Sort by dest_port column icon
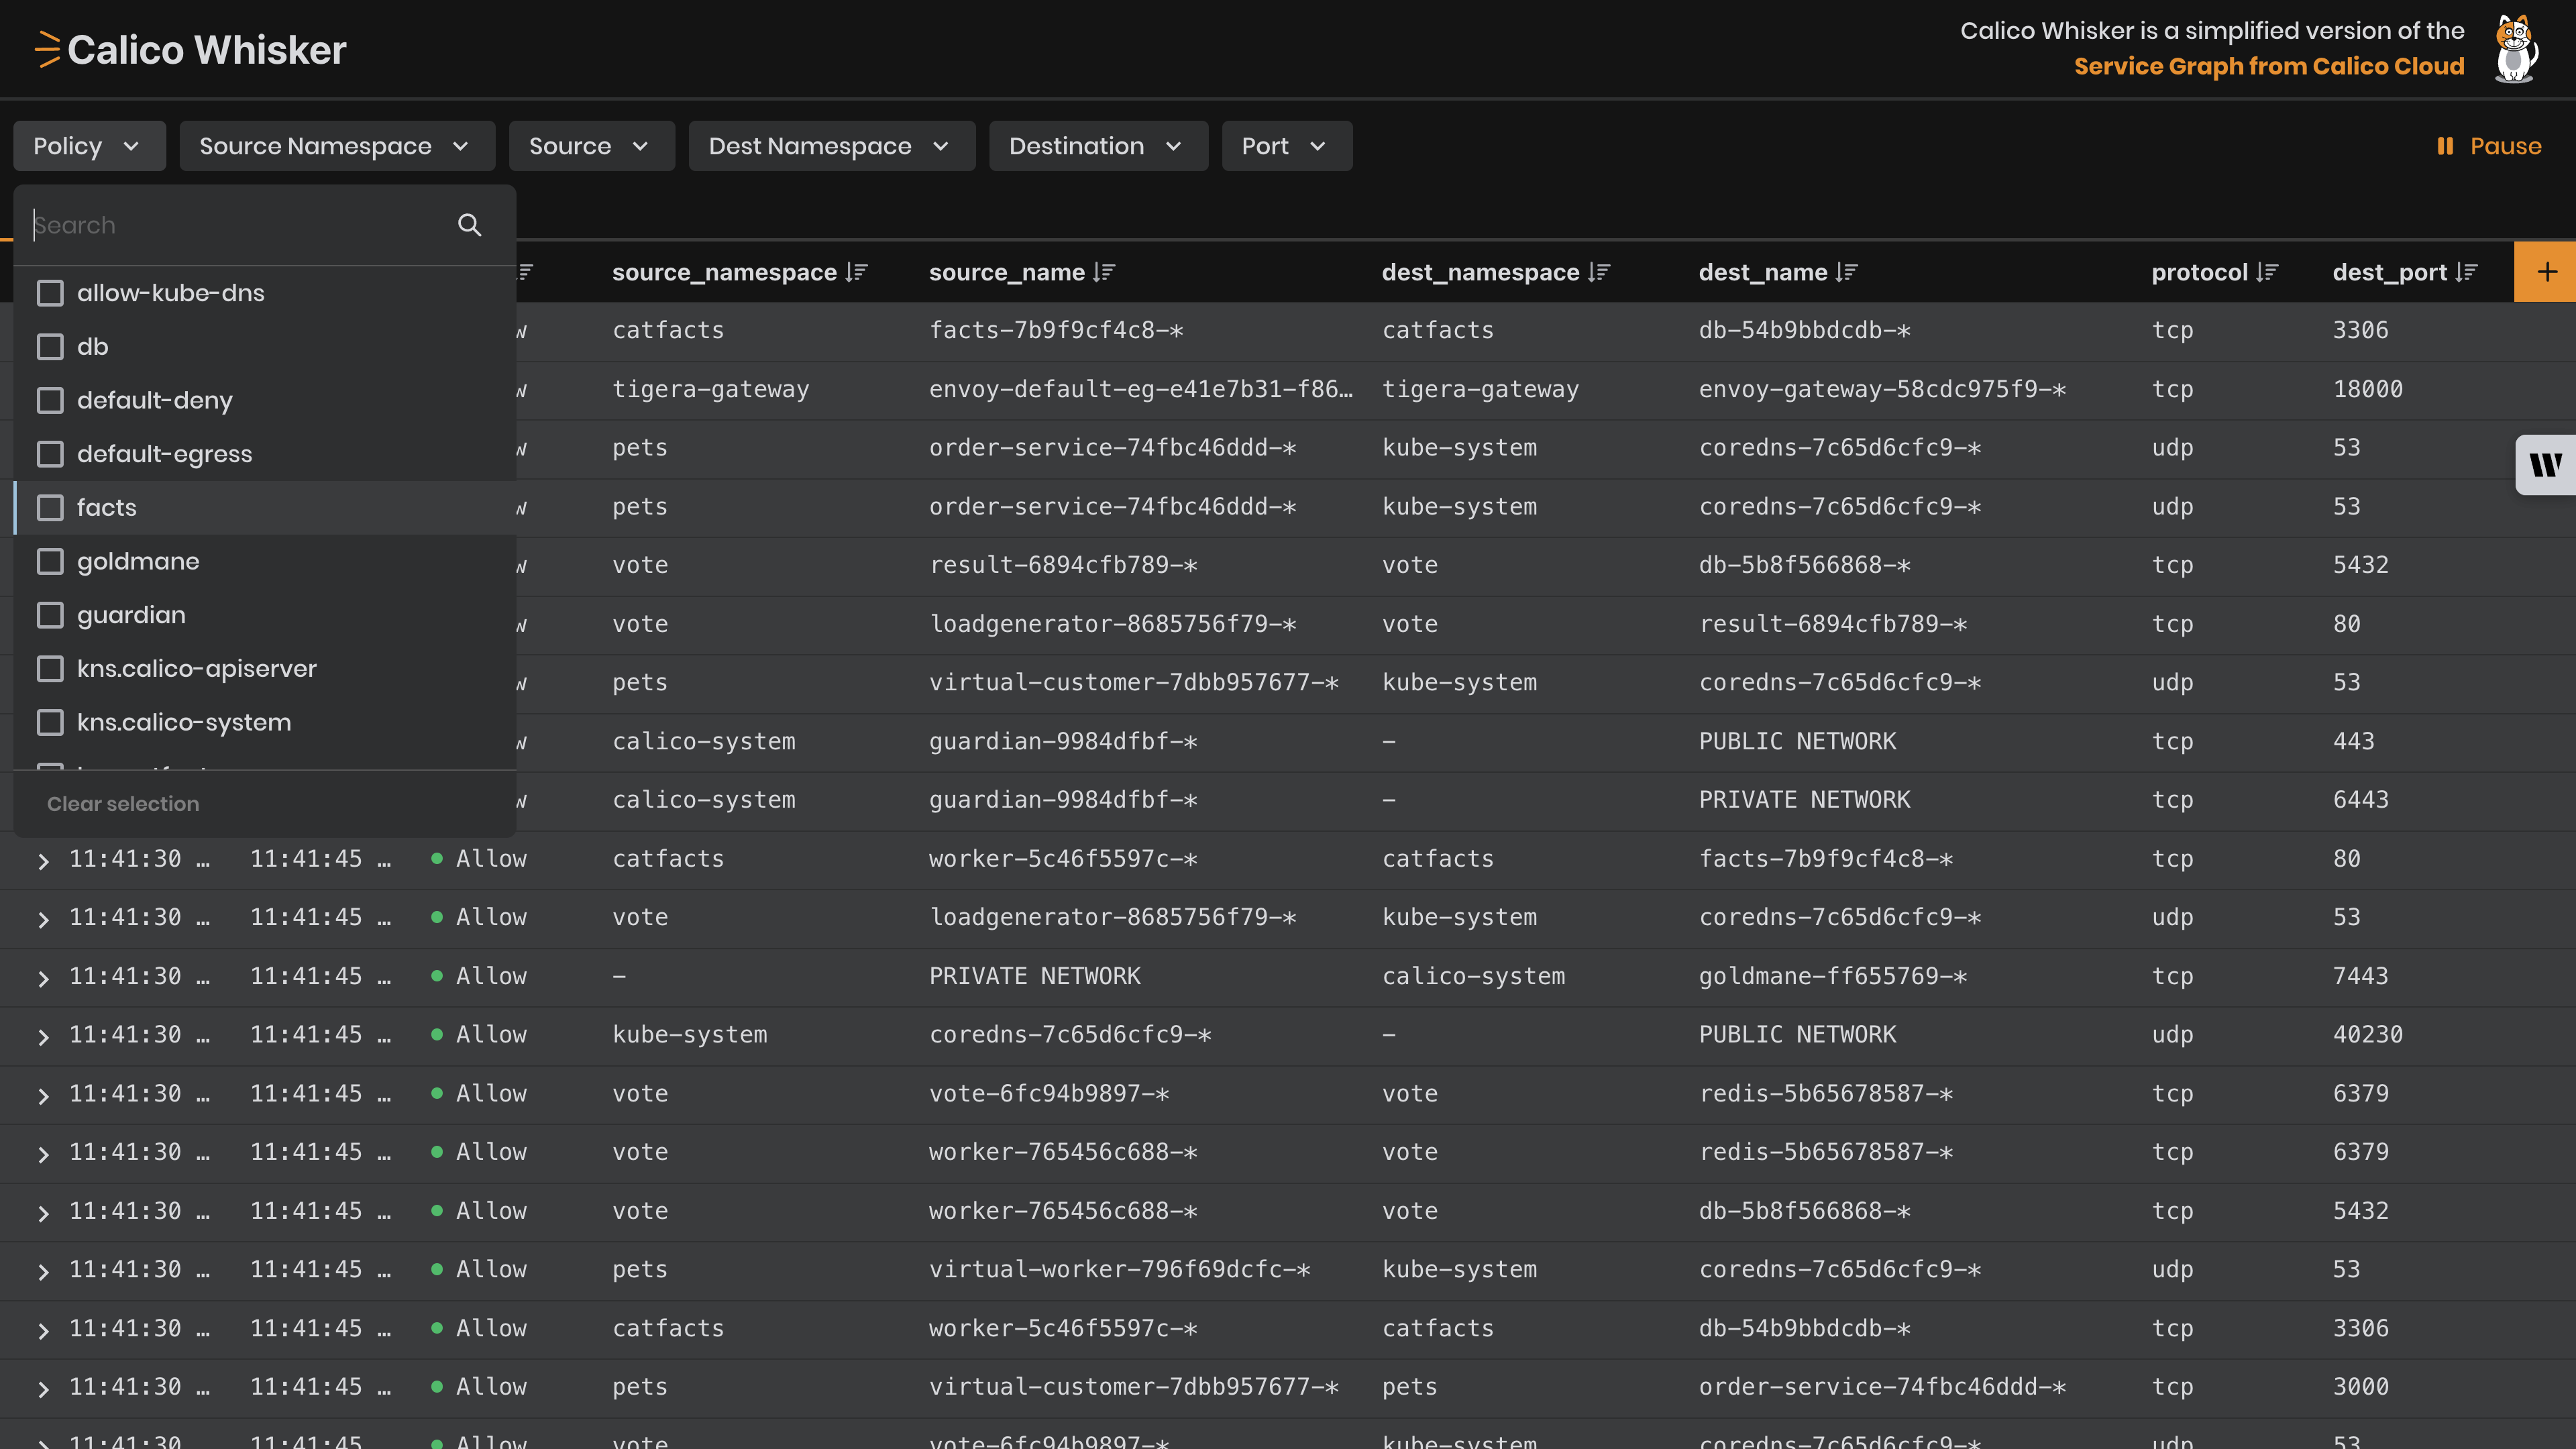Screen dimensions: 2576x1449 coord(2466,272)
